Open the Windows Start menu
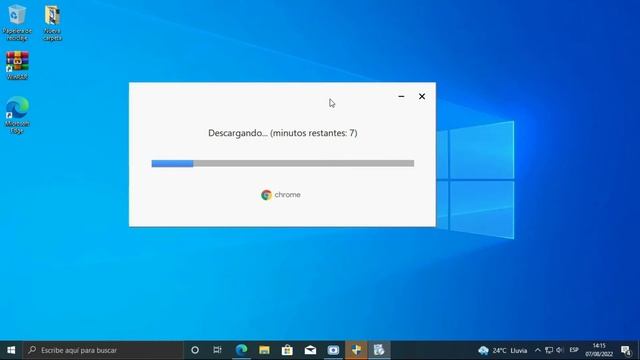The height and width of the screenshot is (360, 640). [11, 350]
